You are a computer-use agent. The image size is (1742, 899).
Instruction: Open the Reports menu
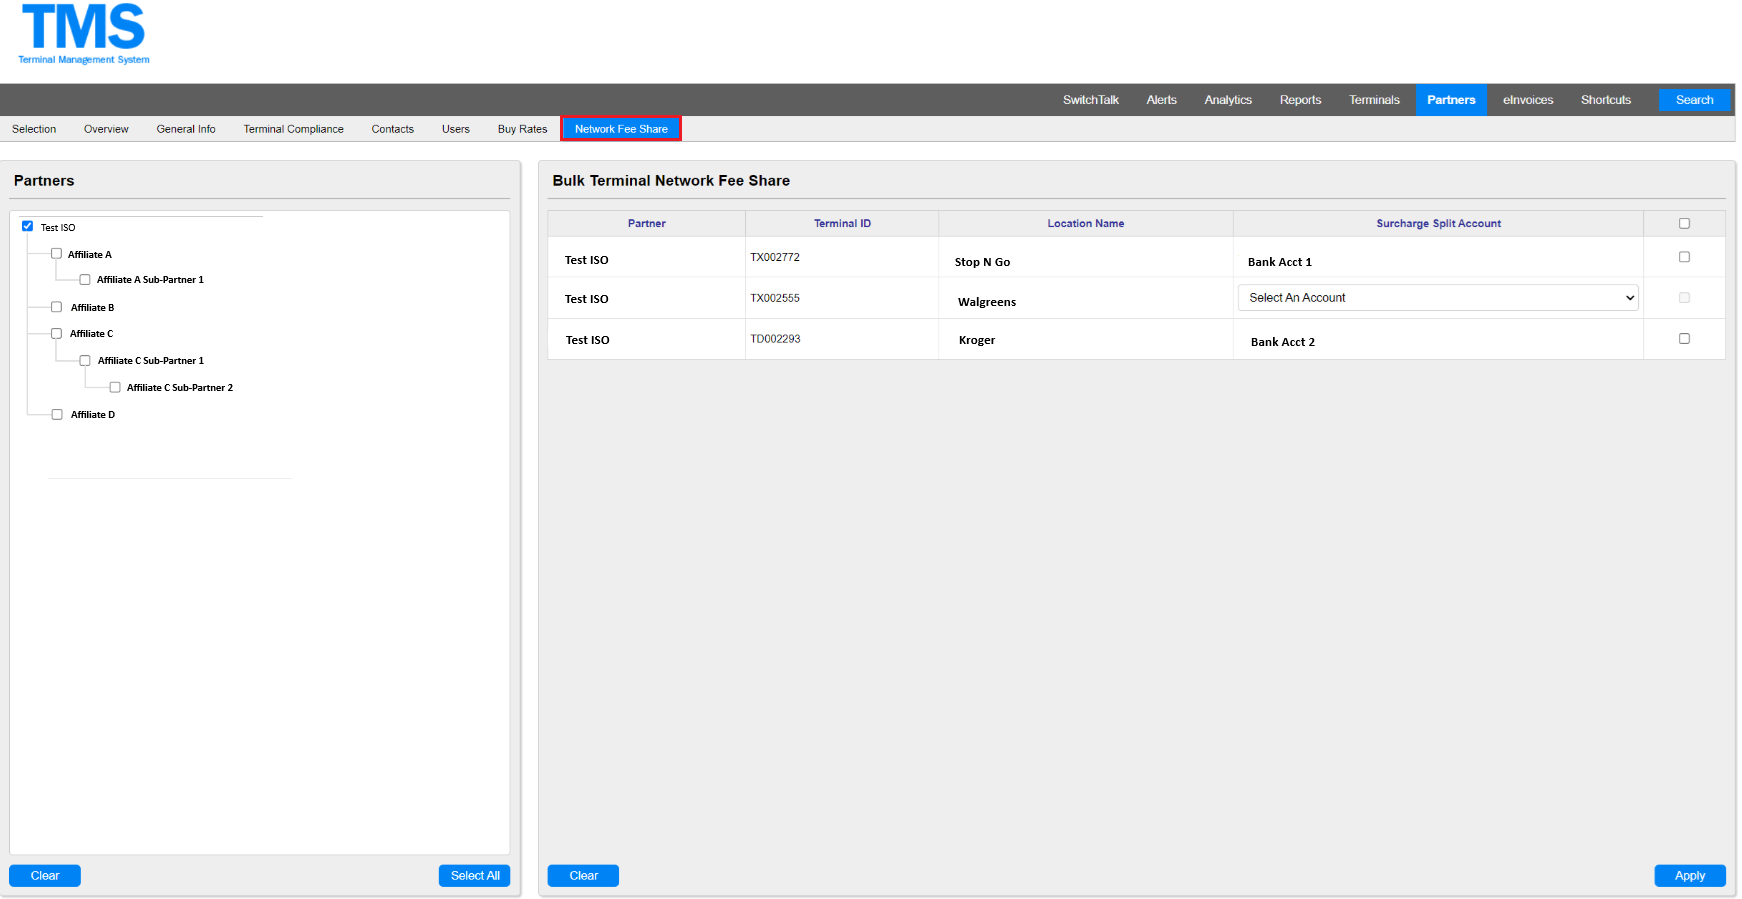(1300, 100)
